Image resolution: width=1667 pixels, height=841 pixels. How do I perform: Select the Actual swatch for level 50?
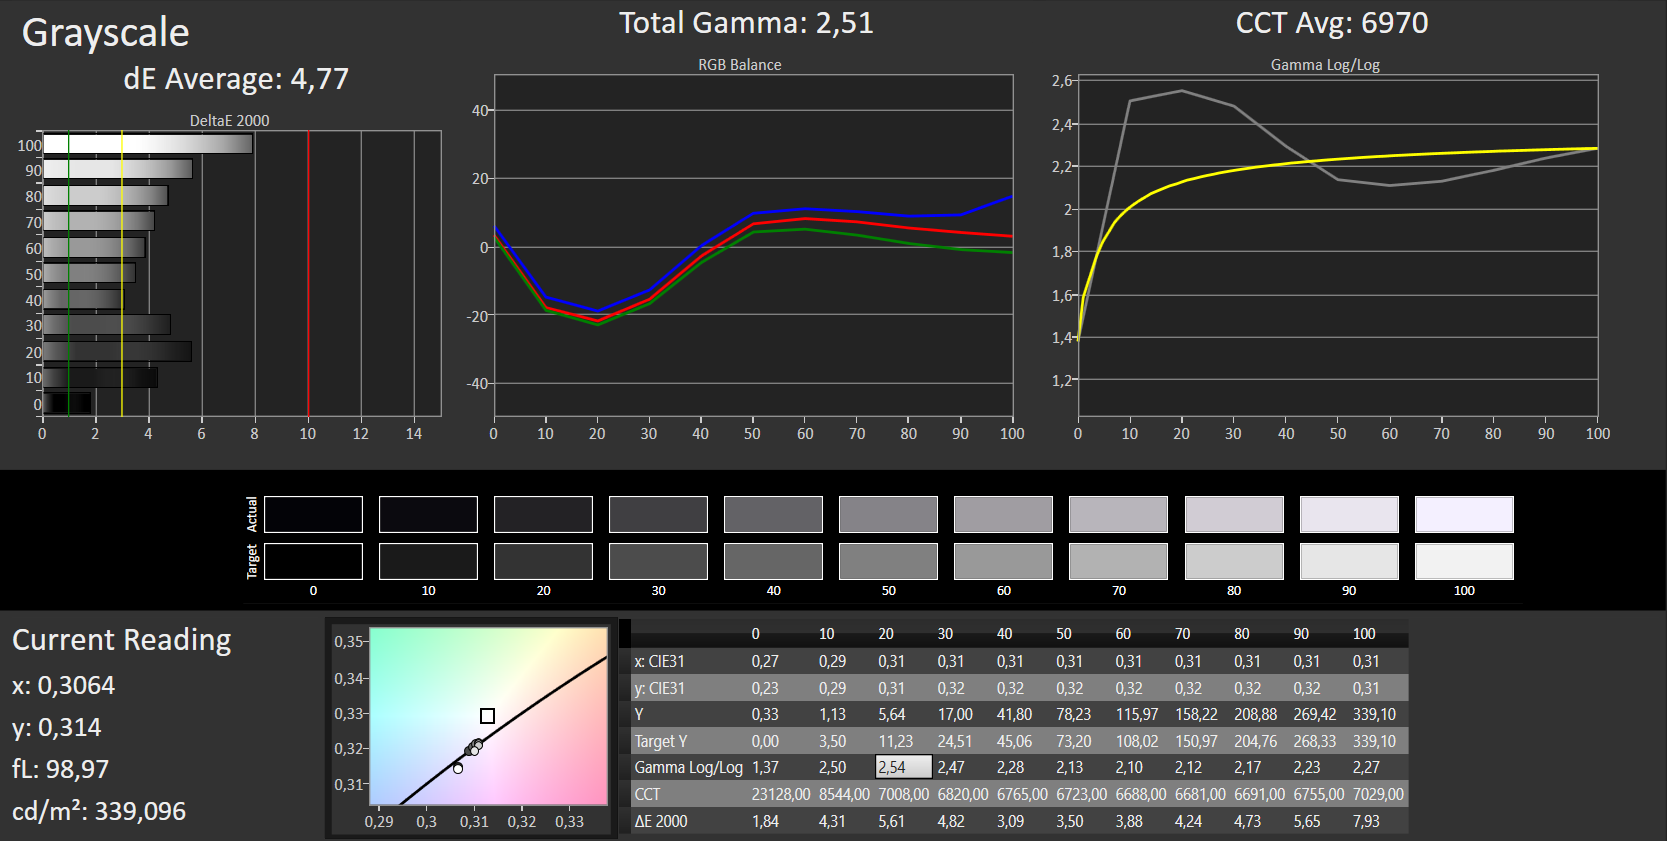888,514
